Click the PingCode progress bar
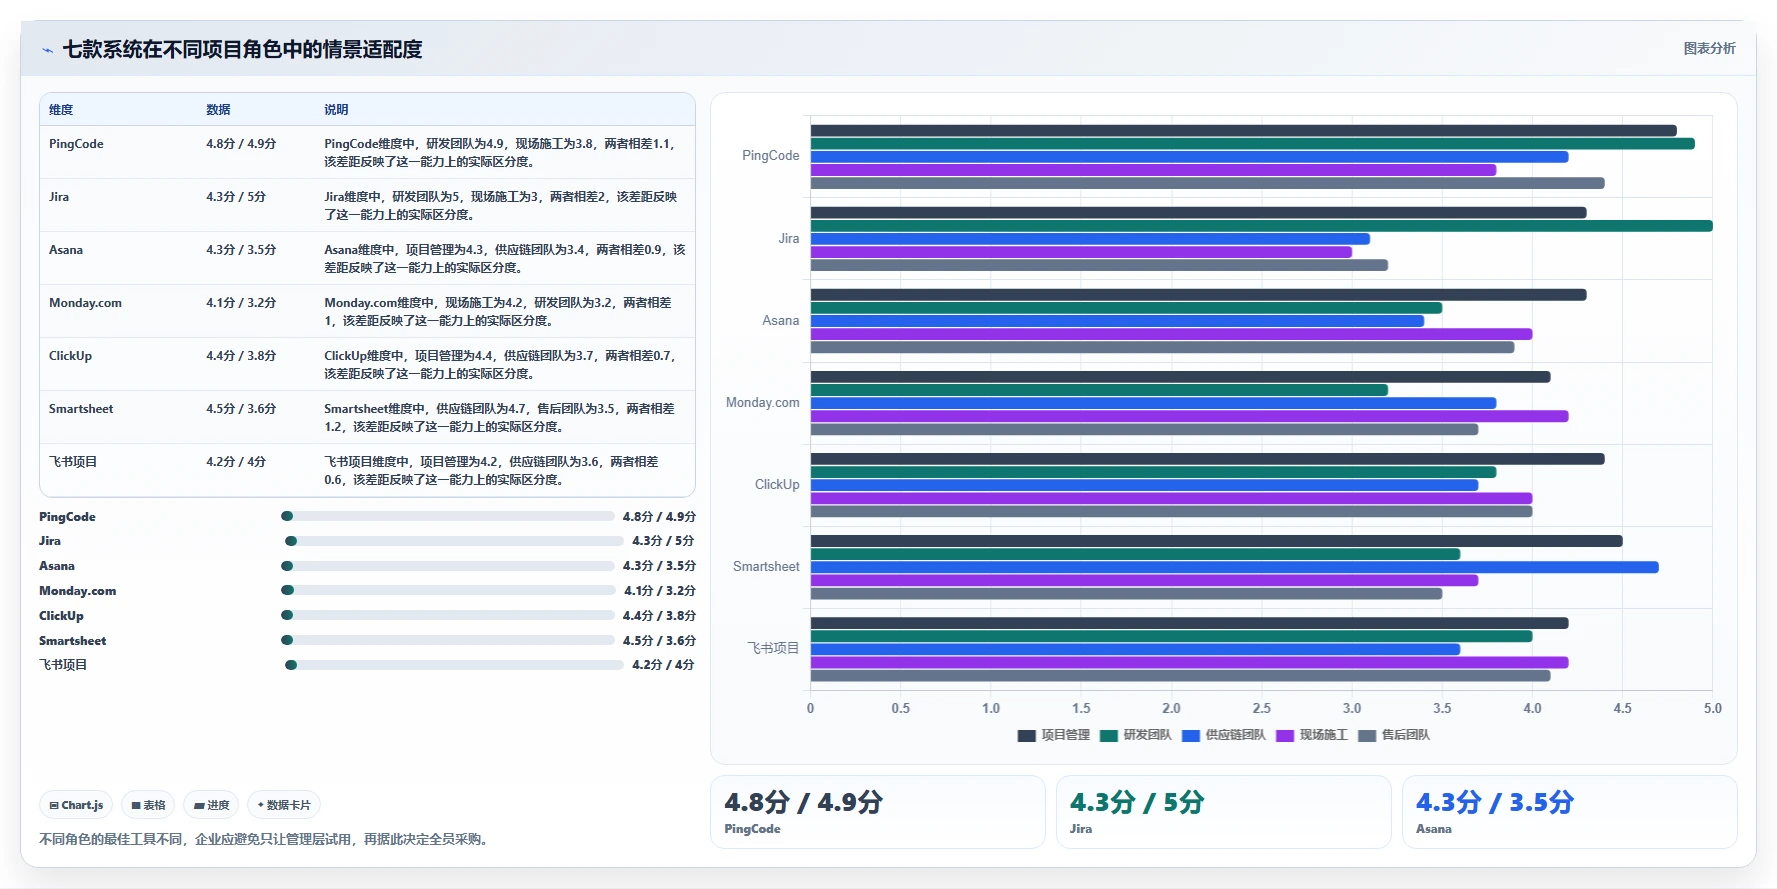 [448, 517]
